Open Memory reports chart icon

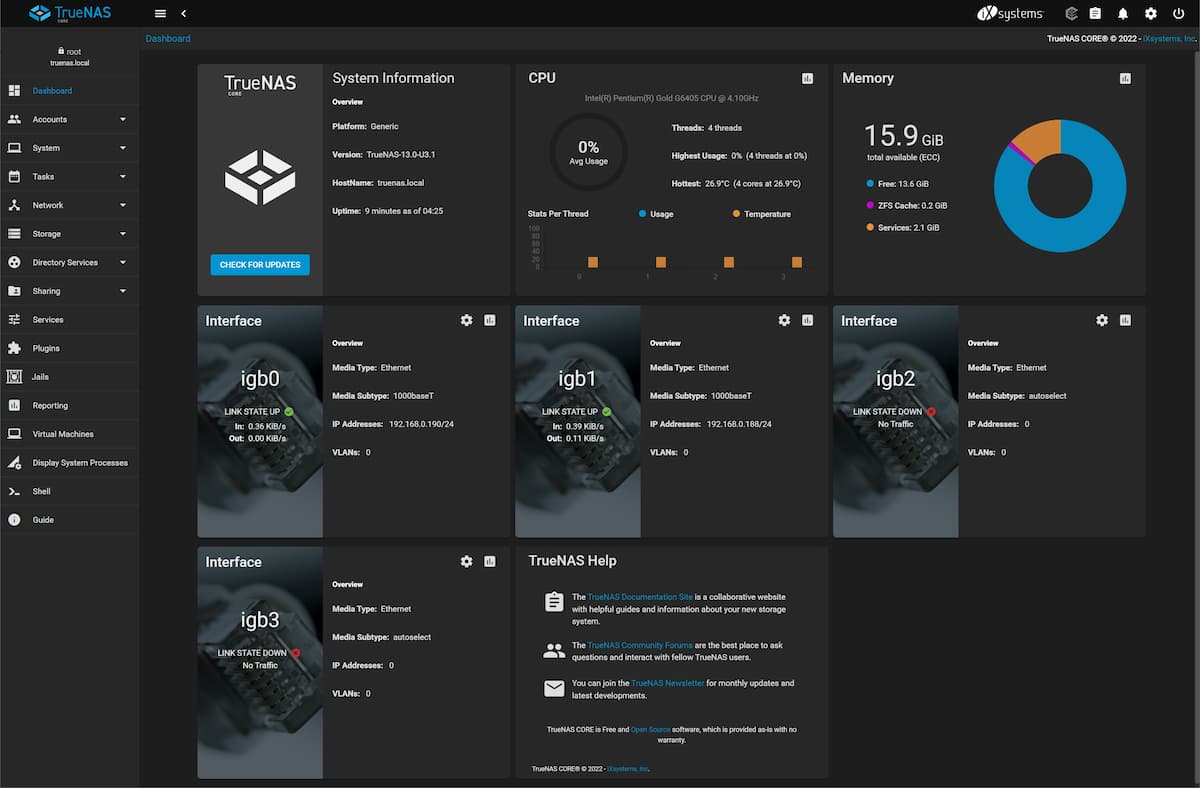point(1125,79)
